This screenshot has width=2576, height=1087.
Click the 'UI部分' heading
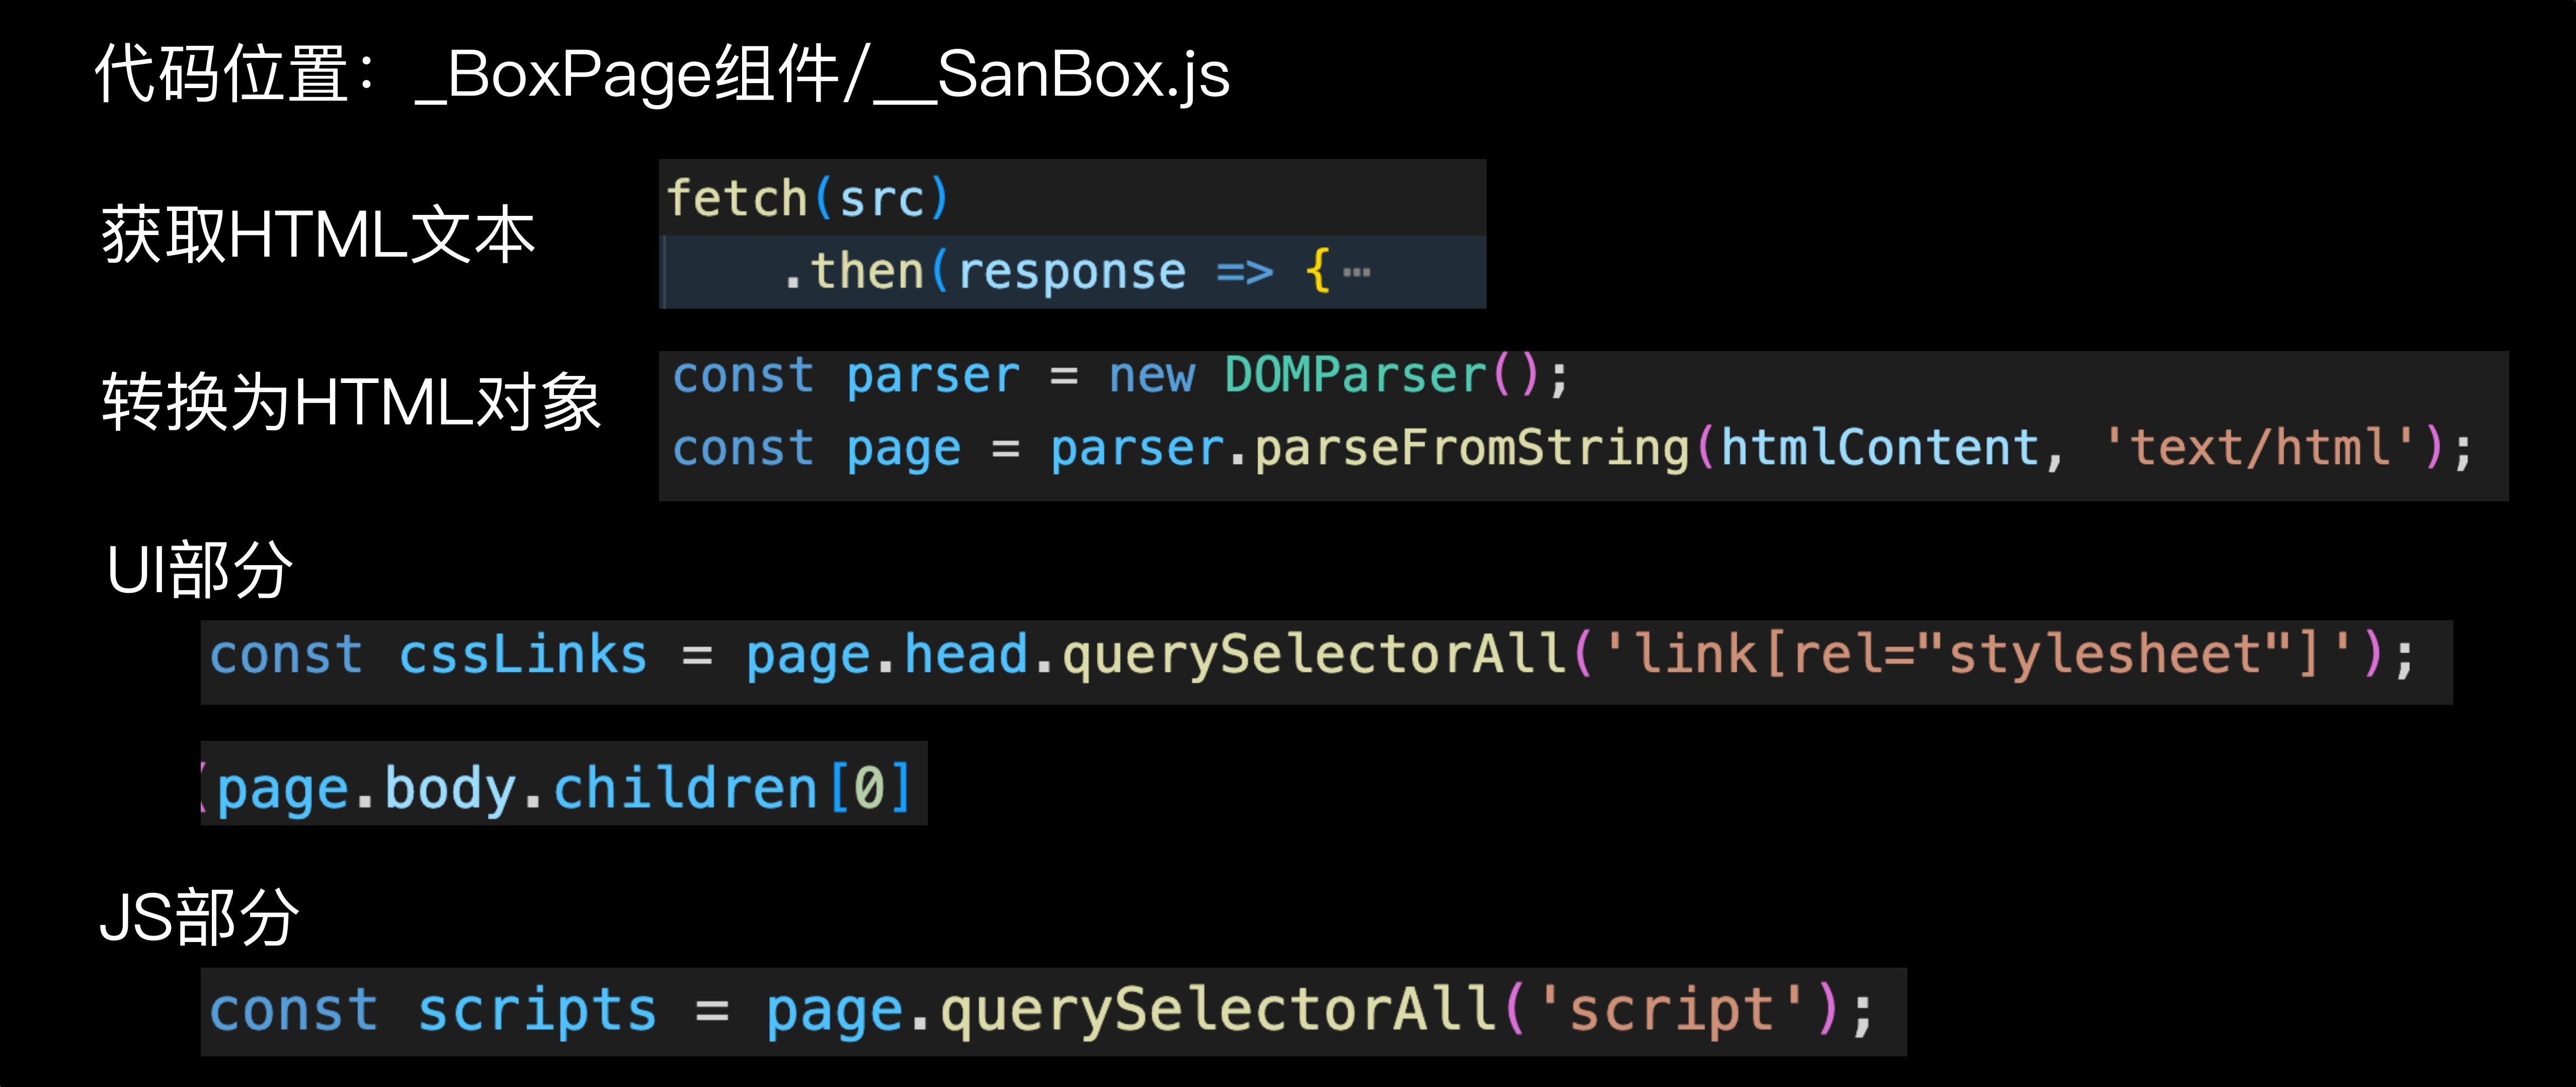[x=200, y=569]
